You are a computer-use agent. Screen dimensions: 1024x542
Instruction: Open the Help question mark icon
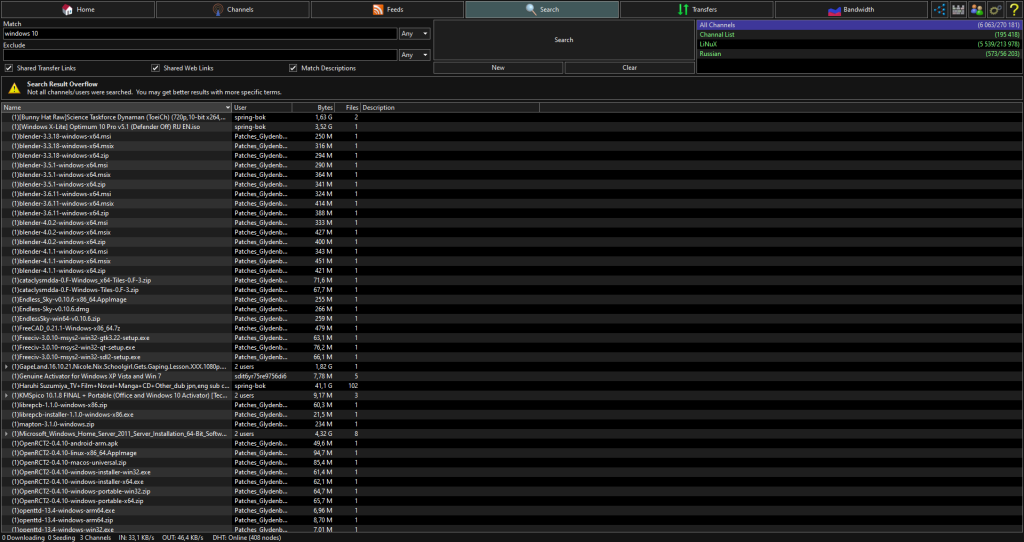point(1014,9)
